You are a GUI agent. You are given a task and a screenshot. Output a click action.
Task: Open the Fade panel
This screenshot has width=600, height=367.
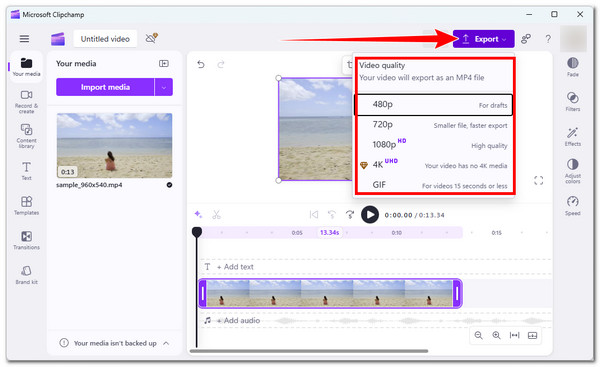pyautogui.click(x=572, y=67)
